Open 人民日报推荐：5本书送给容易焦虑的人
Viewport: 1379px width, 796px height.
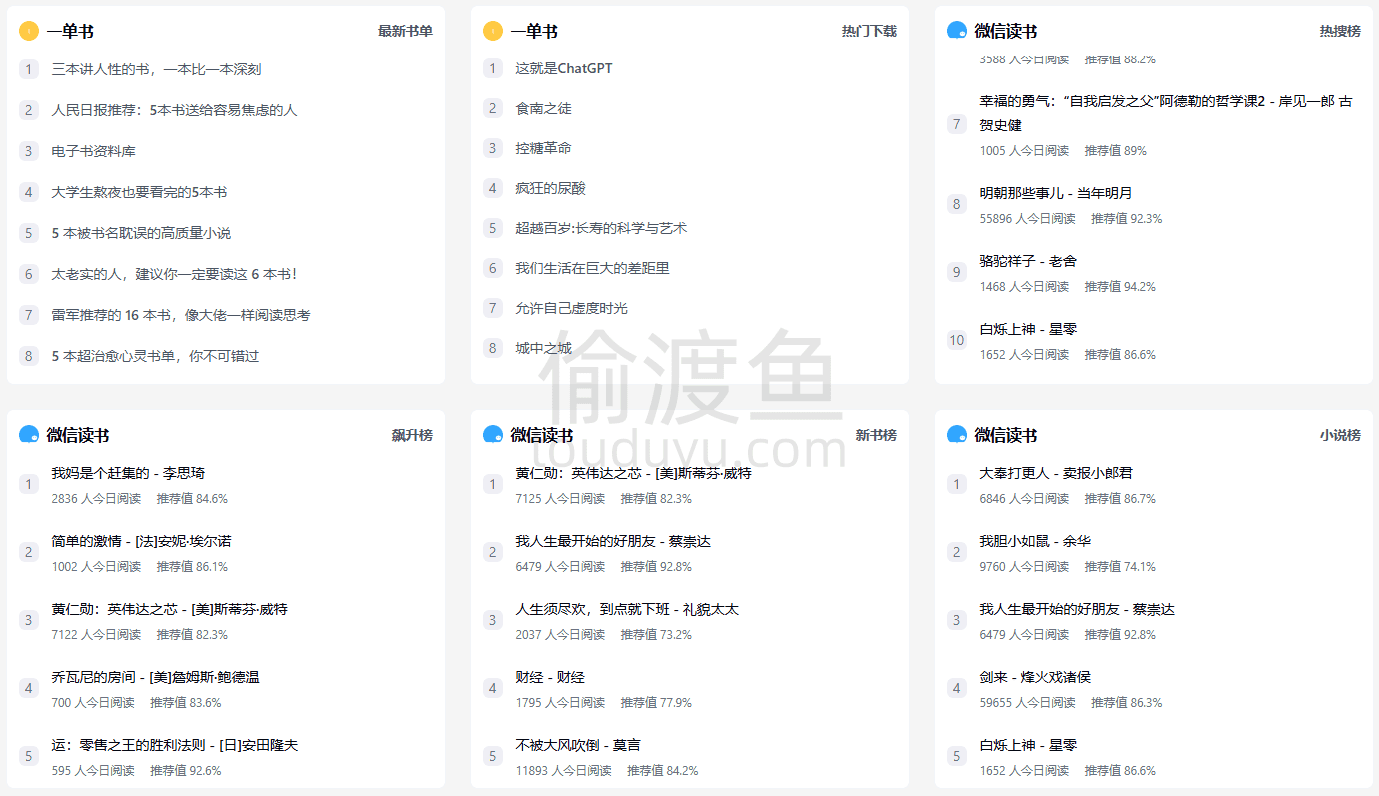(174, 110)
